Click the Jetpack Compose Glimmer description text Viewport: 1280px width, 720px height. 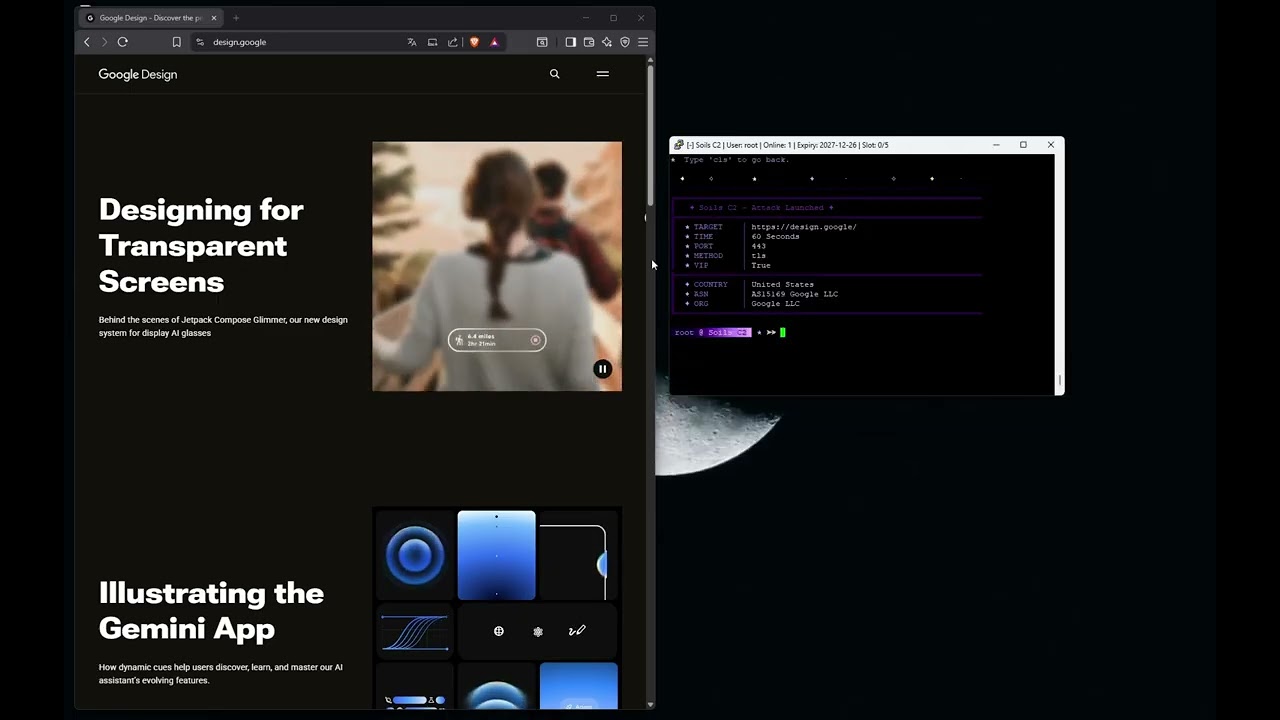(x=223, y=326)
